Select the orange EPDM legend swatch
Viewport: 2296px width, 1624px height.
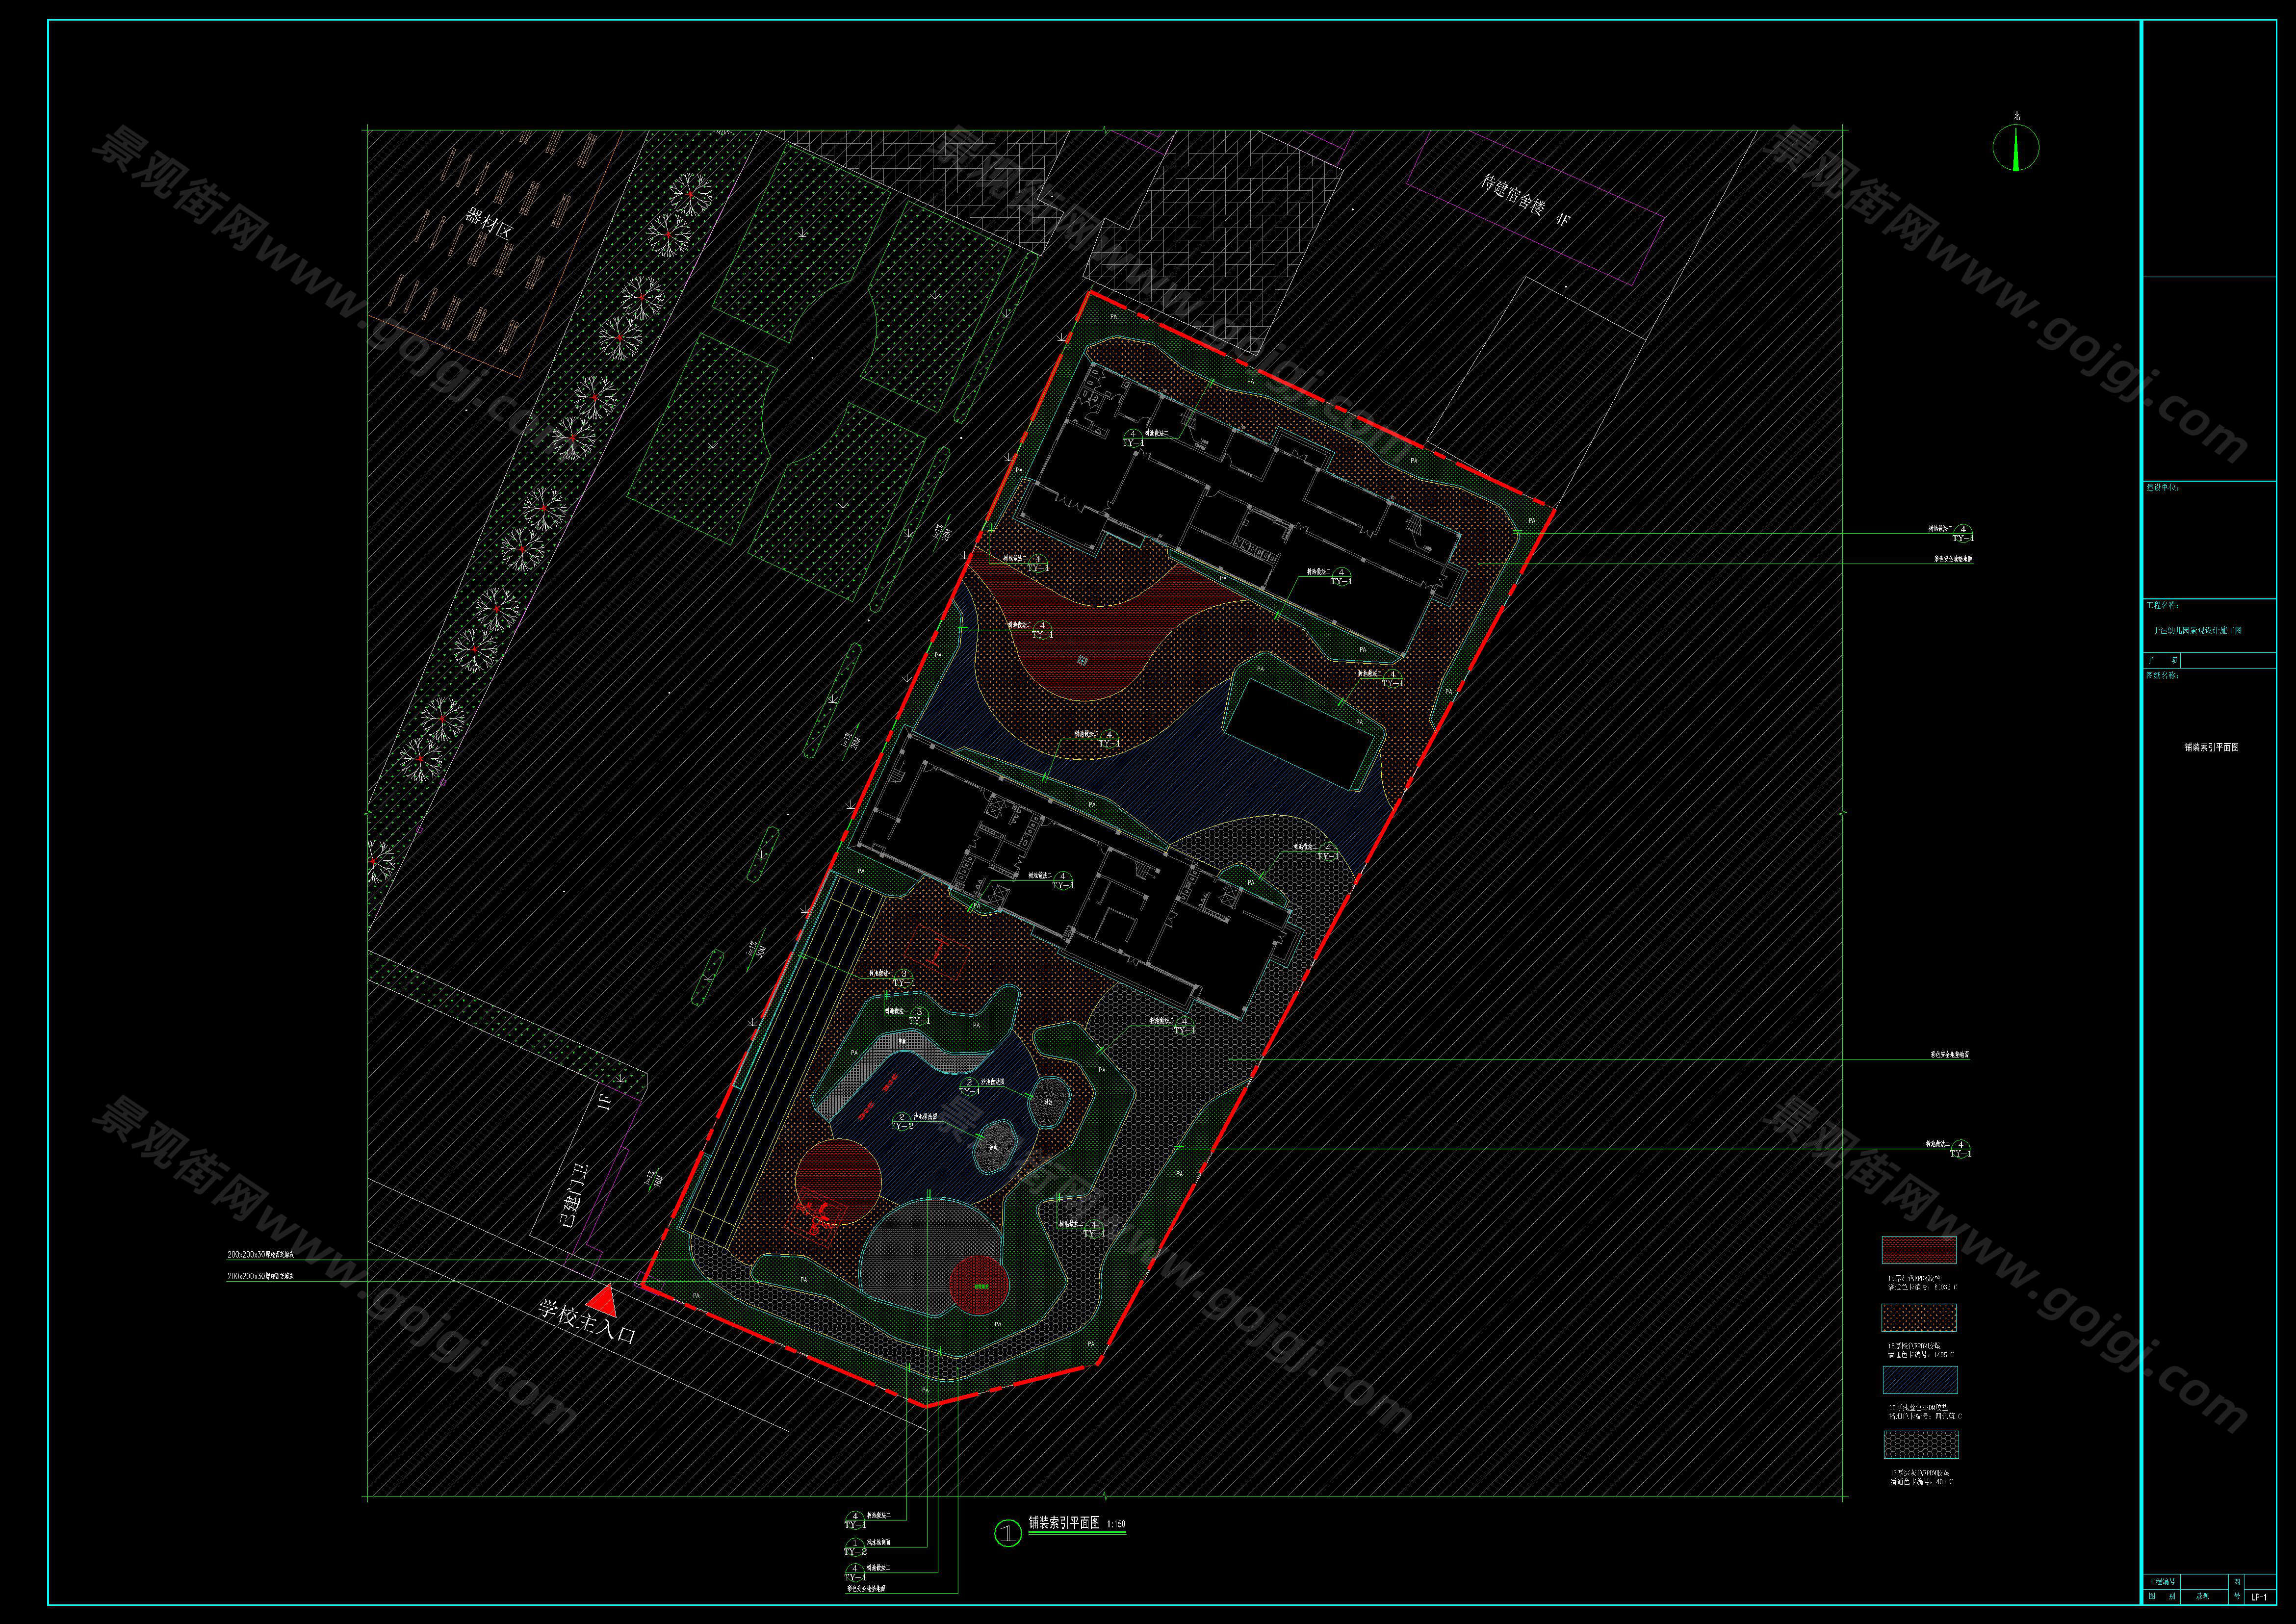point(1919,1317)
